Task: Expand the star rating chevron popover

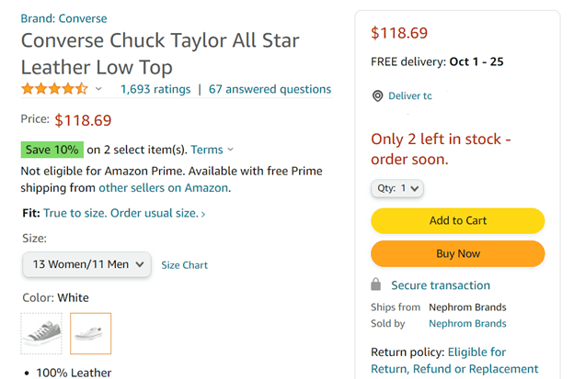Action: (98, 89)
